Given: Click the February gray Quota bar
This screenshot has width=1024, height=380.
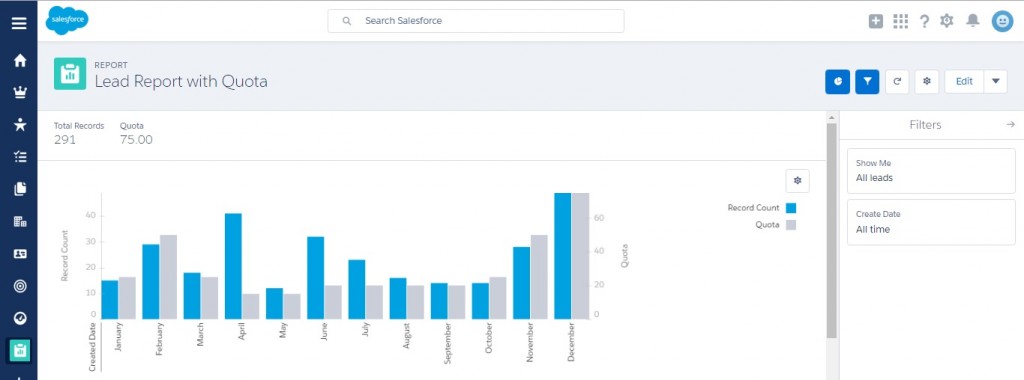Looking at the screenshot, I should [x=168, y=277].
